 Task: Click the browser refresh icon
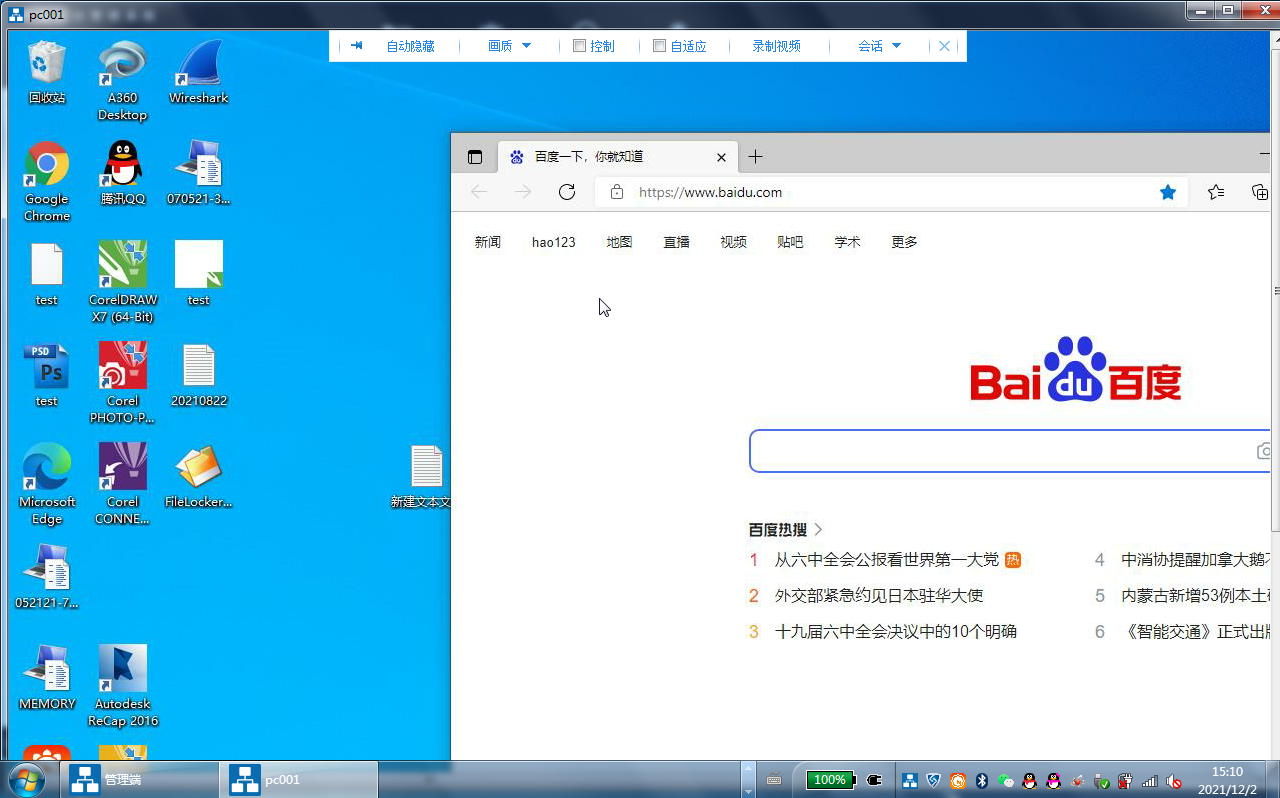[567, 192]
